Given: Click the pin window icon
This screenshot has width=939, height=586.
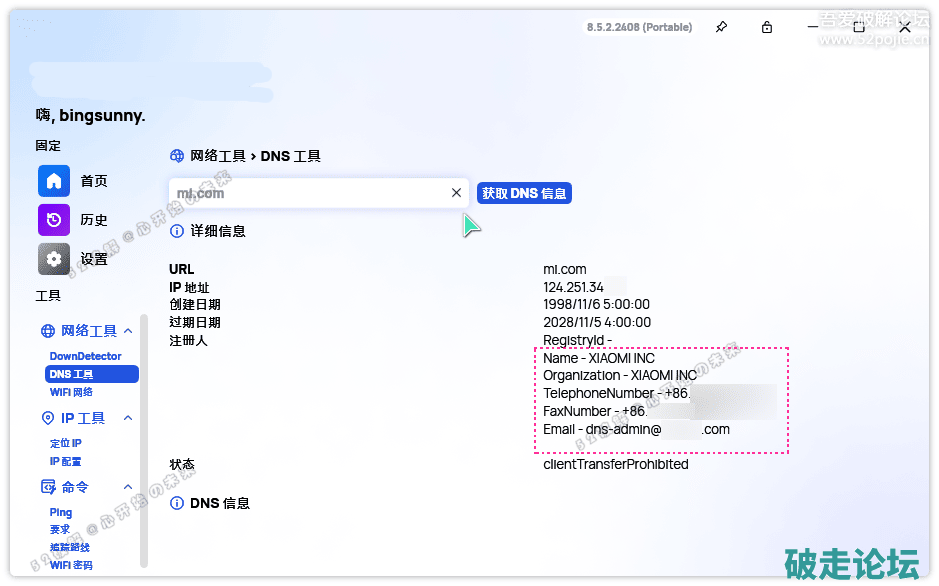Looking at the screenshot, I should coord(721,27).
